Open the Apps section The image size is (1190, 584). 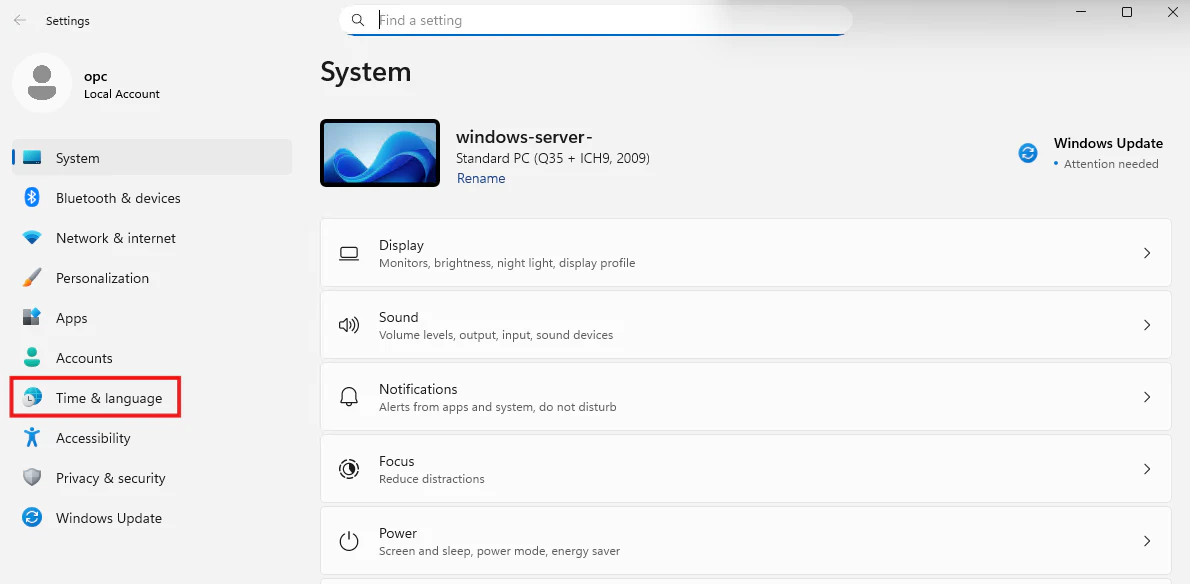tap(71, 319)
